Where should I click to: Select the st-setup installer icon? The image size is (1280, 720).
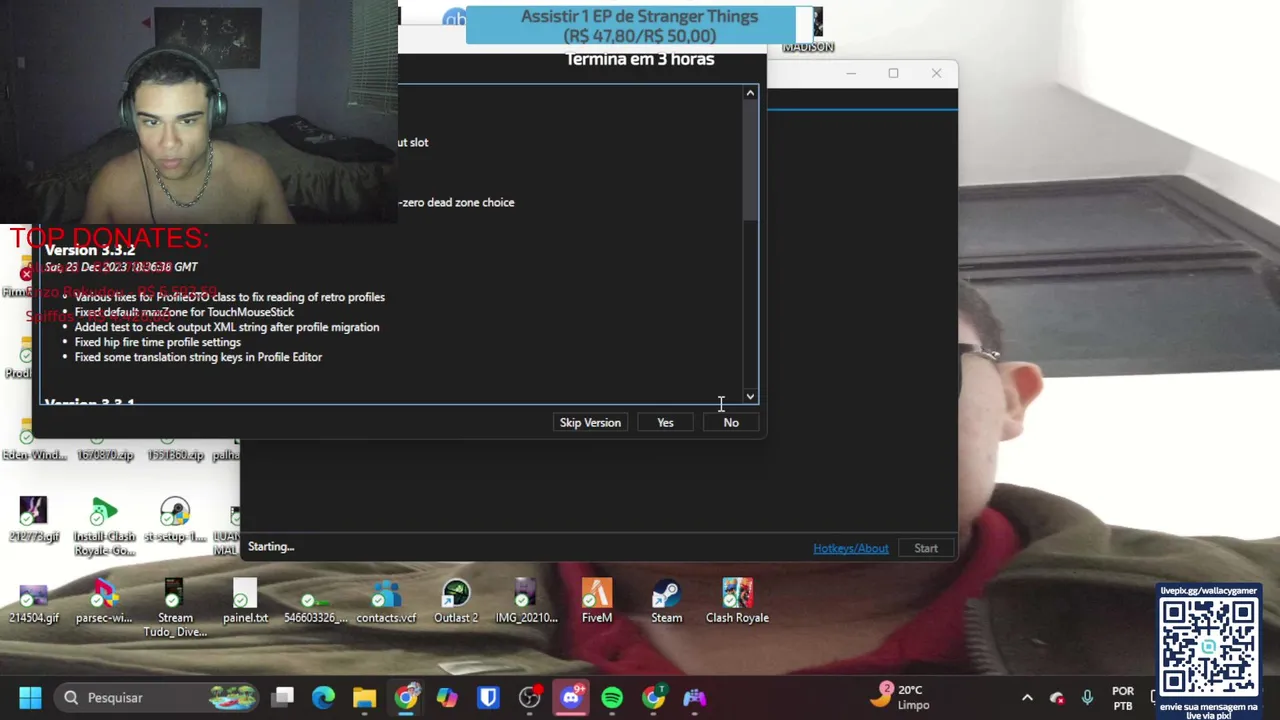pyautogui.click(x=175, y=520)
